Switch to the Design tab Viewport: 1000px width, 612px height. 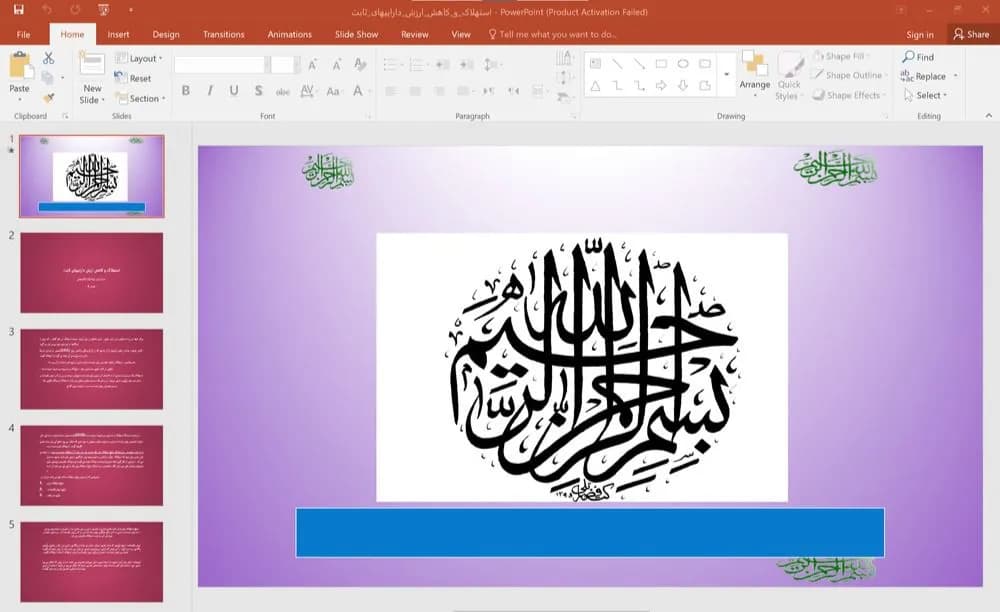coord(166,34)
